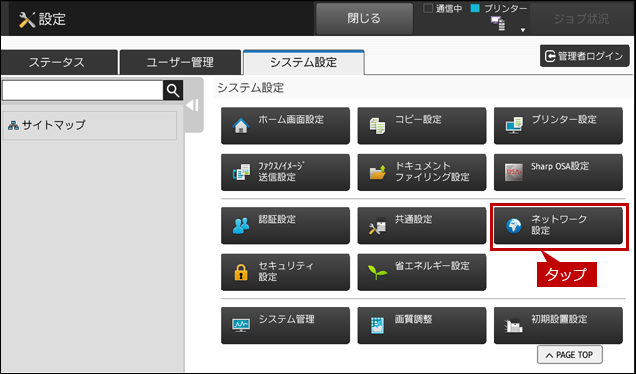Click the 管理者ログイン button

(584, 56)
